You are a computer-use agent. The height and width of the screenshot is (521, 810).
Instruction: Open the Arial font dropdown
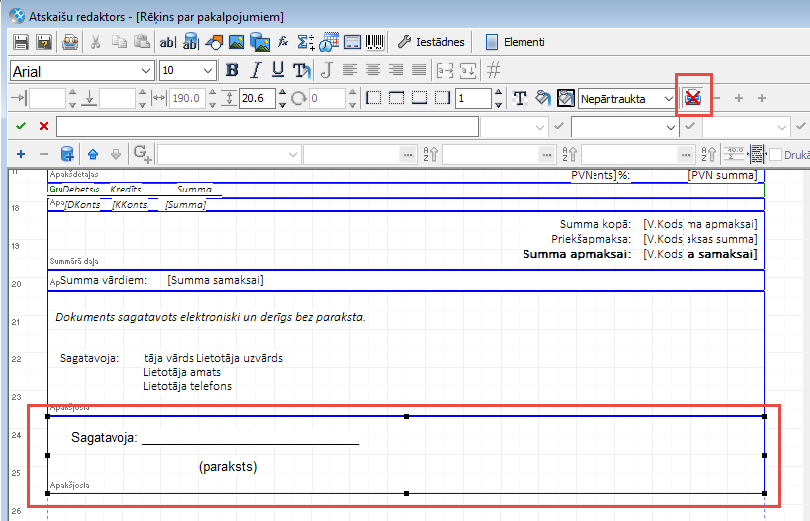[x=147, y=71]
